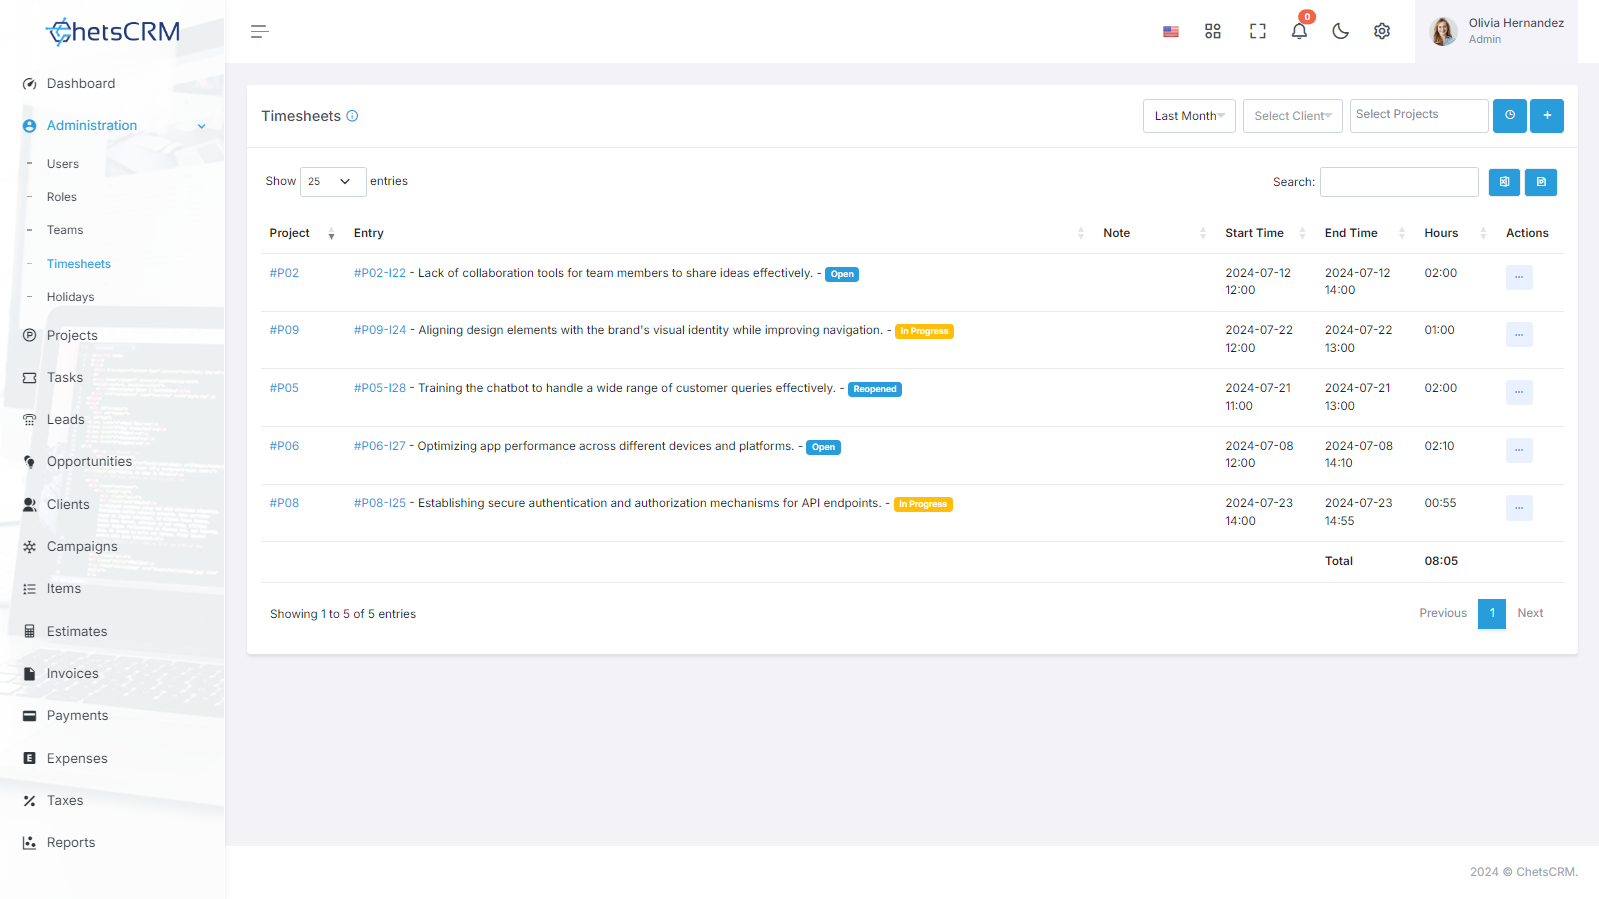The width and height of the screenshot is (1599, 899).
Task: Open actions menu for P06 row
Action: (1519, 450)
